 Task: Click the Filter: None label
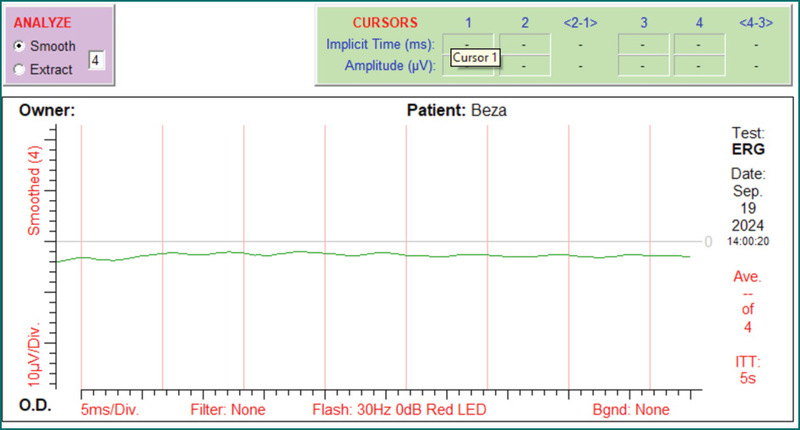[x=226, y=410]
